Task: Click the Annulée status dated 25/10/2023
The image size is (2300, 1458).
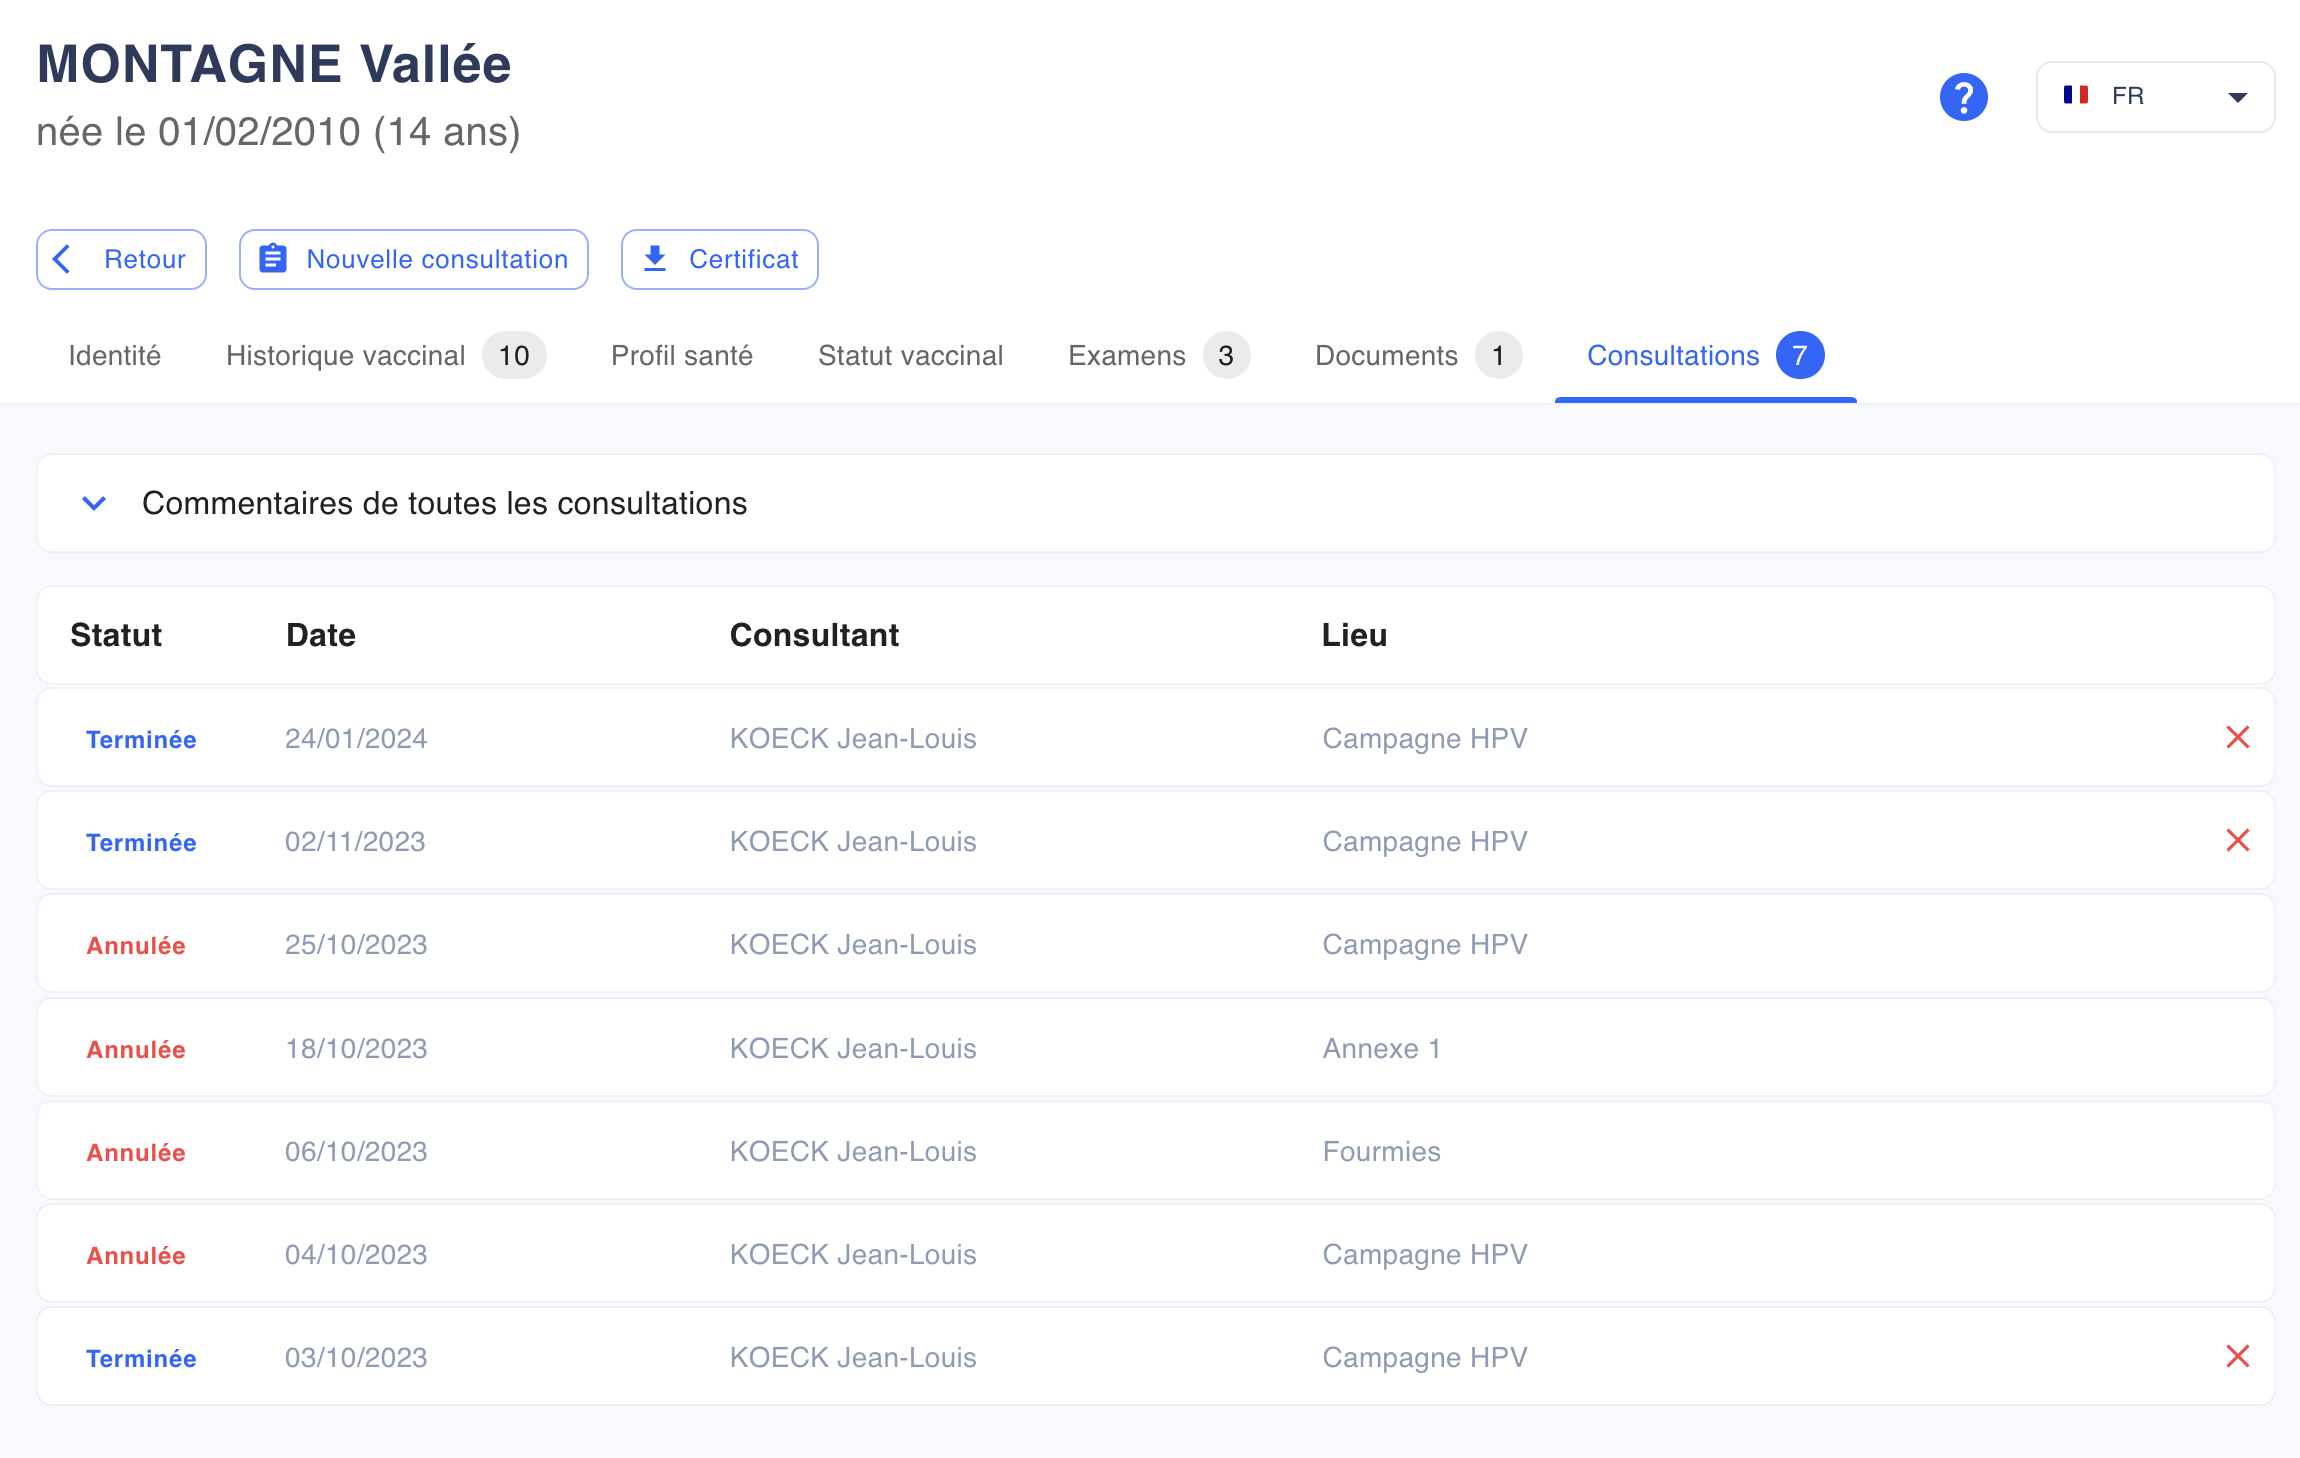Action: [136, 945]
